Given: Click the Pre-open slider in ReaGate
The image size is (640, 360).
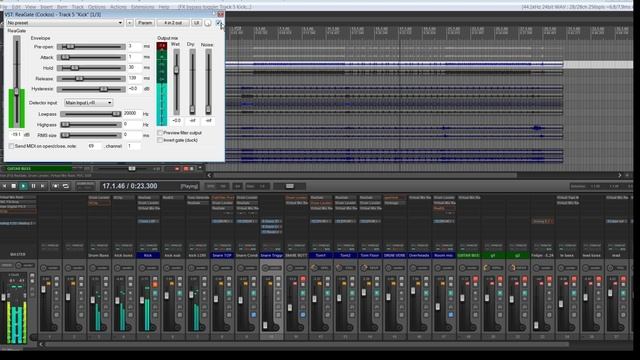Looking at the screenshot, I should coord(91,47).
